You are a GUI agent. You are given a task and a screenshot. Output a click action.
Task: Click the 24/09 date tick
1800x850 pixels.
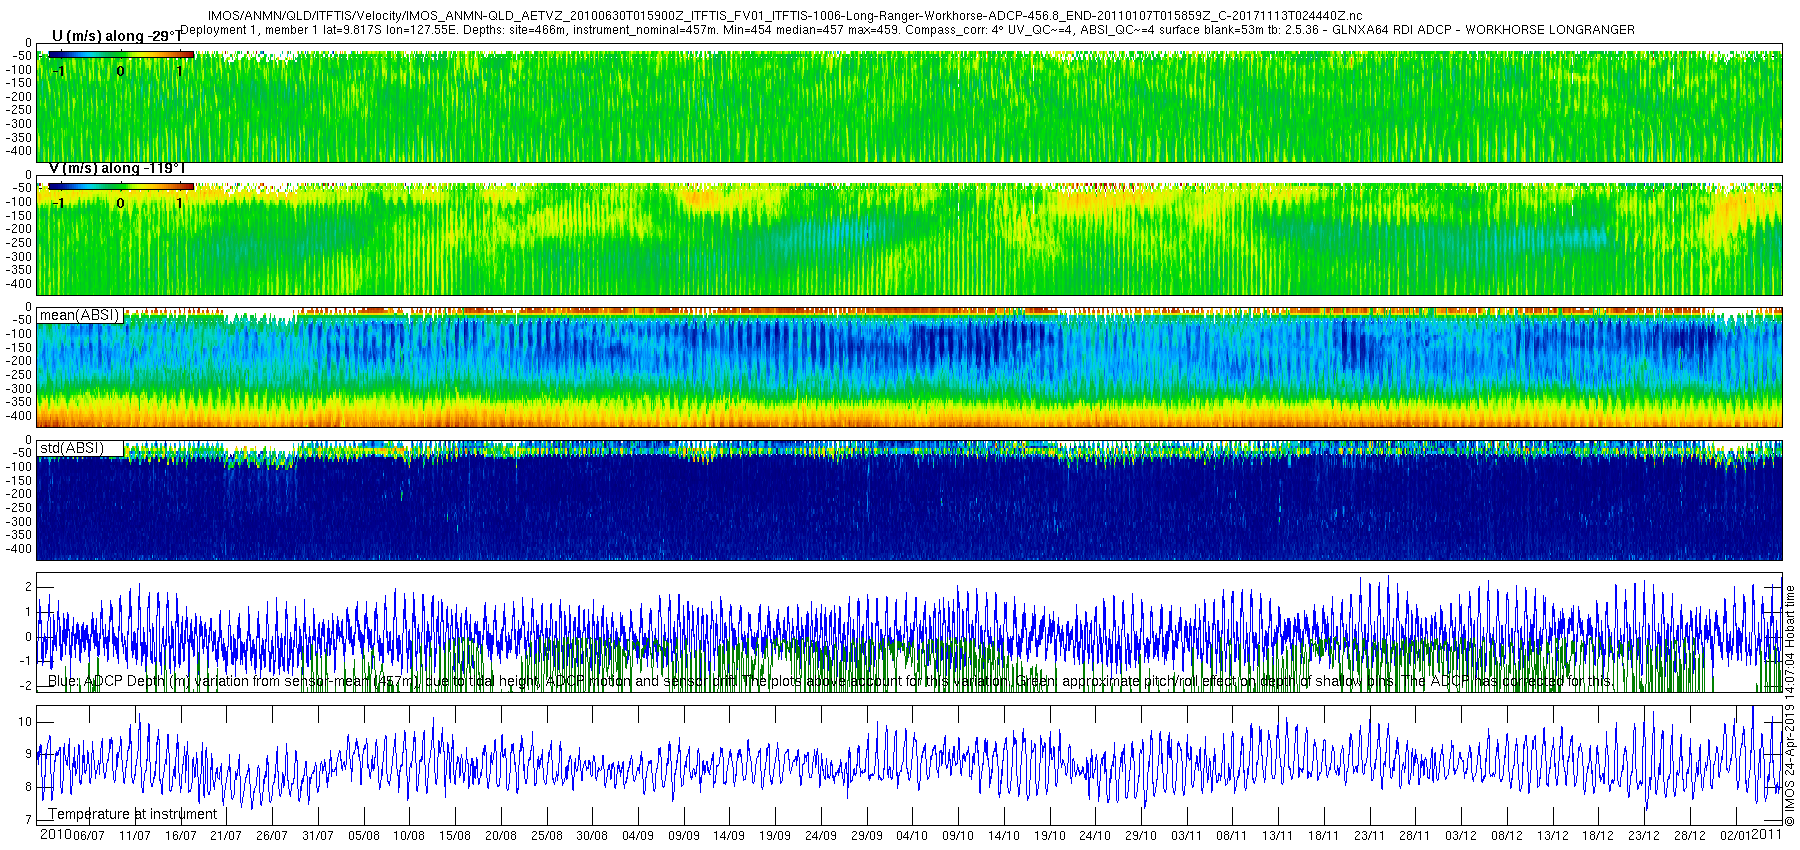(821, 835)
